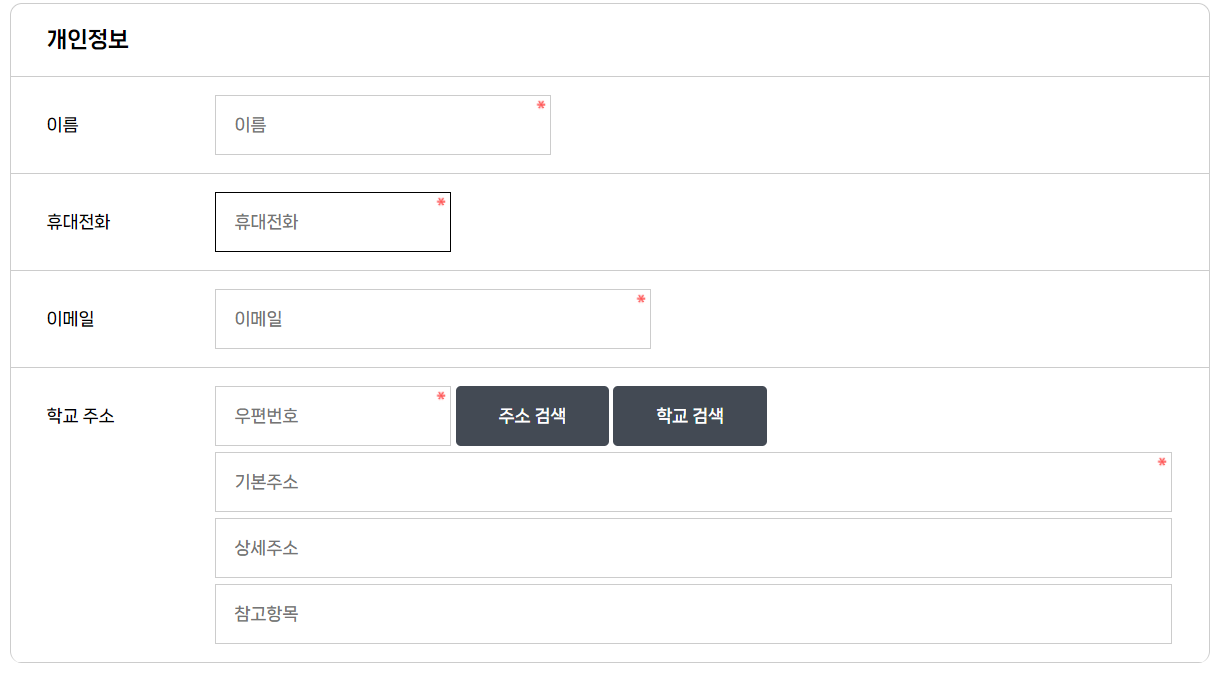The width and height of the screenshot is (1230, 677).
Task: Click the 이름 row label on the left
Action: pos(60,124)
